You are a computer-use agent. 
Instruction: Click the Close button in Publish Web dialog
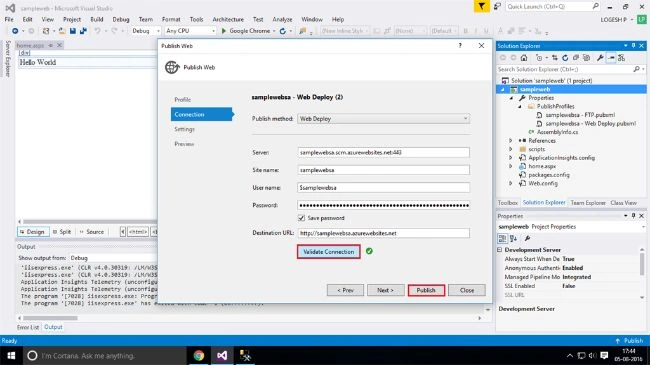pyautogui.click(x=467, y=290)
